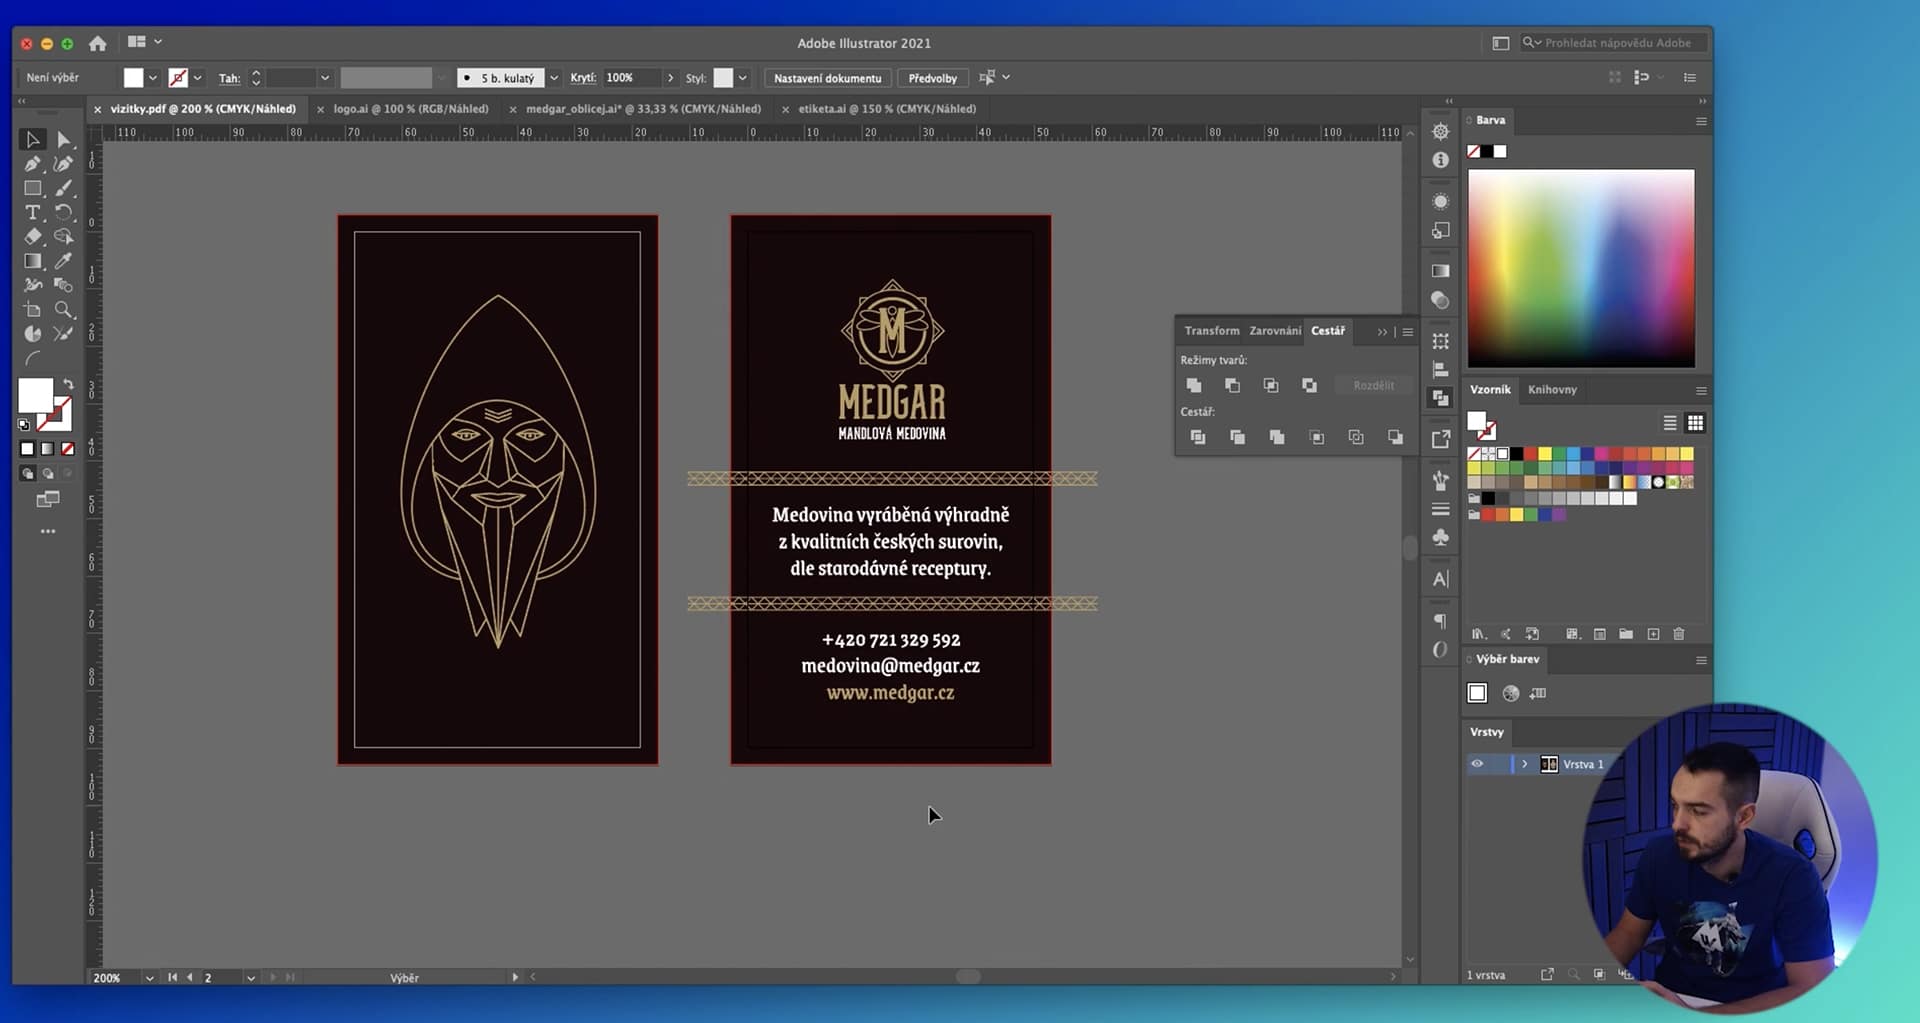This screenshot has height=1023, width=1920.
Task: Click Minus Back pathfinder icon
Action: 1395,437
